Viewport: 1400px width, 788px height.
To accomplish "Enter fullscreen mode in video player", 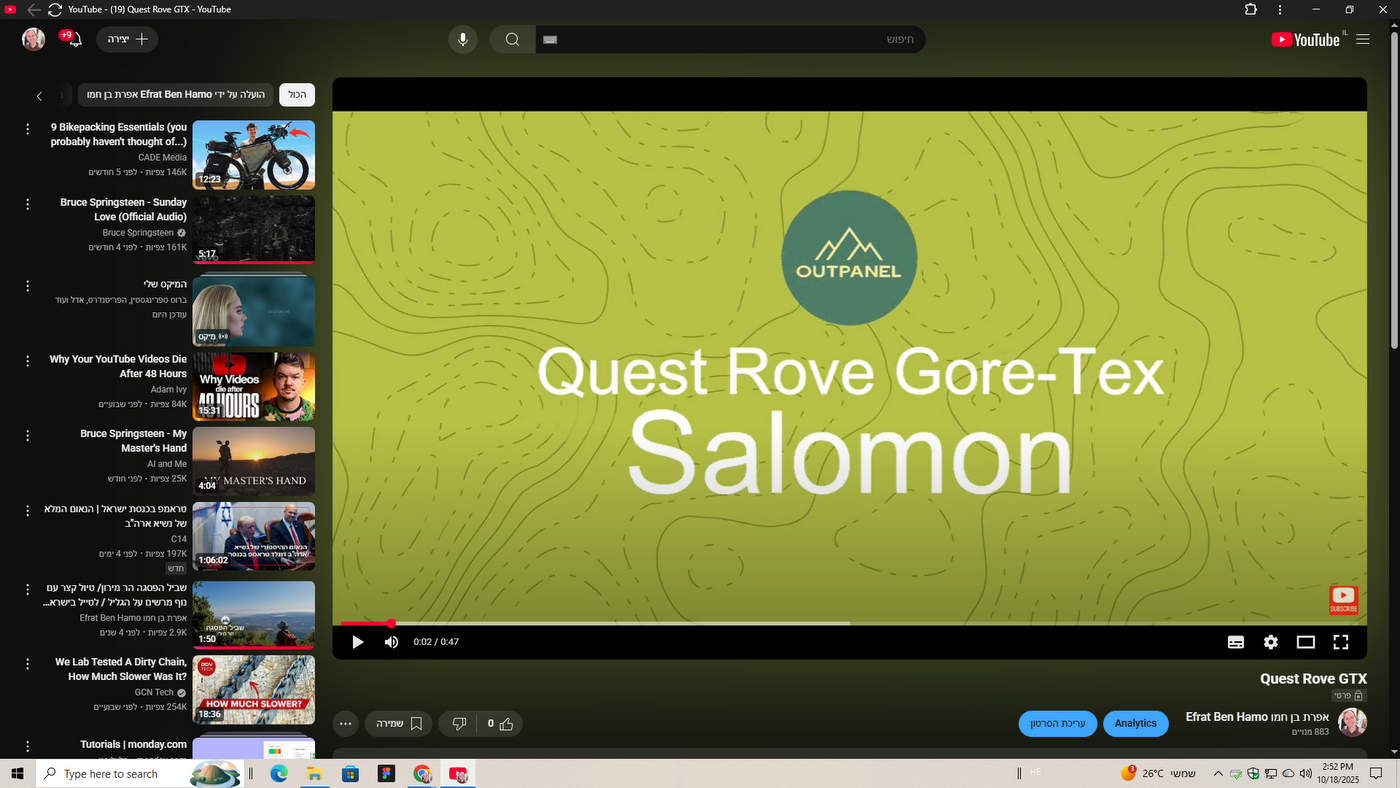I will (x=1340, y=642).
